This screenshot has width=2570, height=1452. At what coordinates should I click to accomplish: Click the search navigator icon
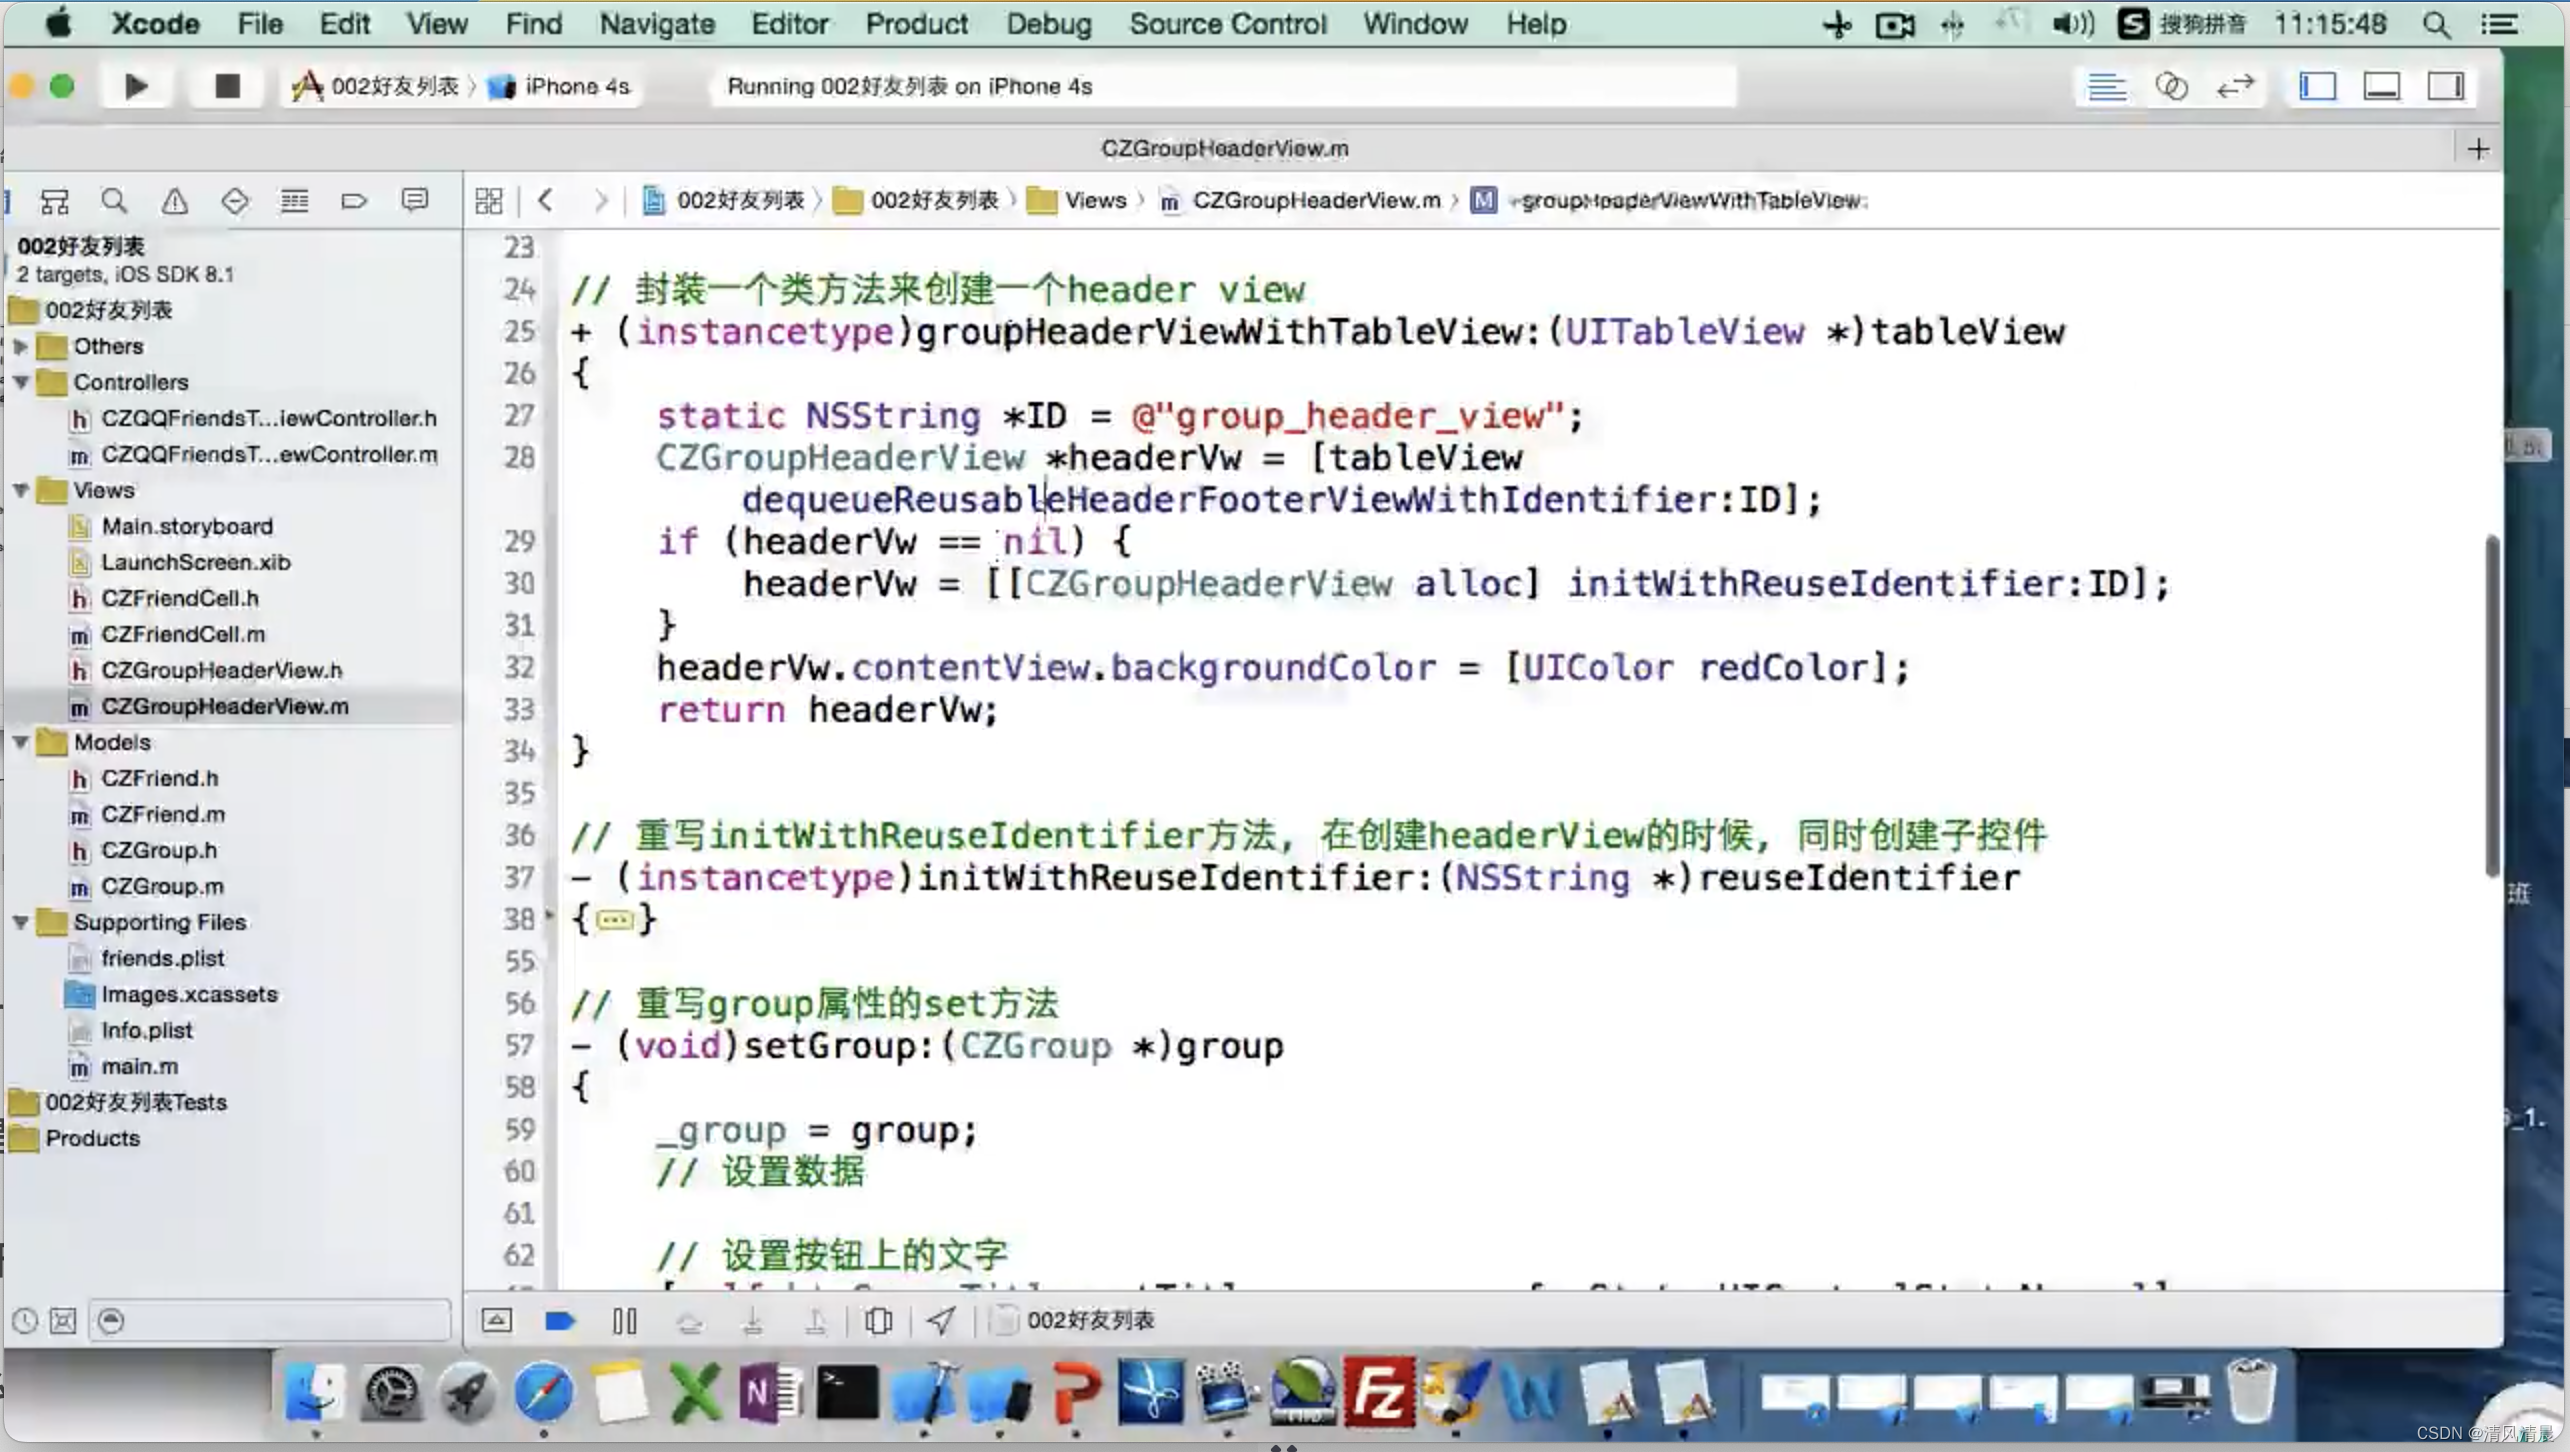tap(113, 199)
